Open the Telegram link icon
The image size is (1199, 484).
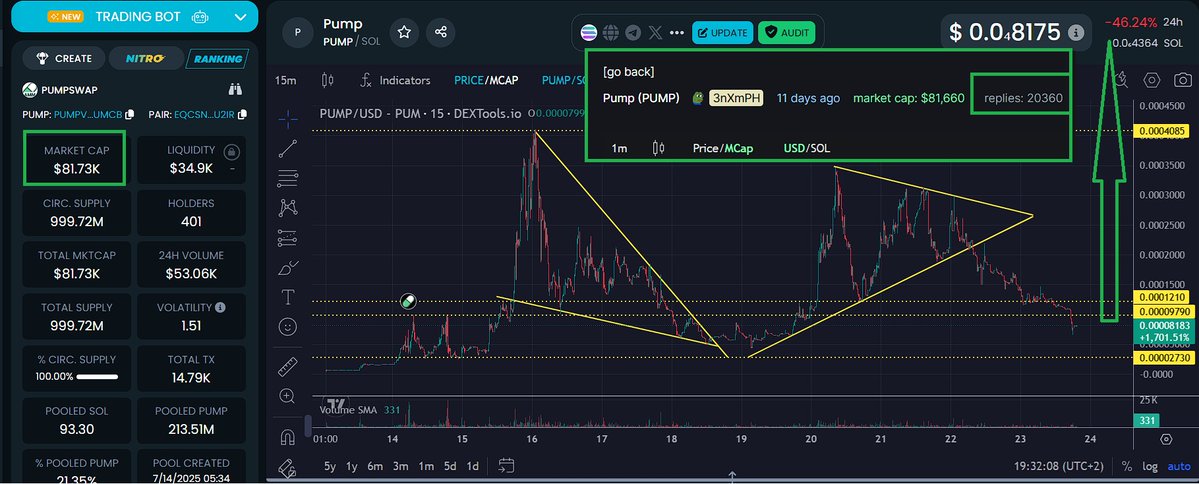click(632, 33)
